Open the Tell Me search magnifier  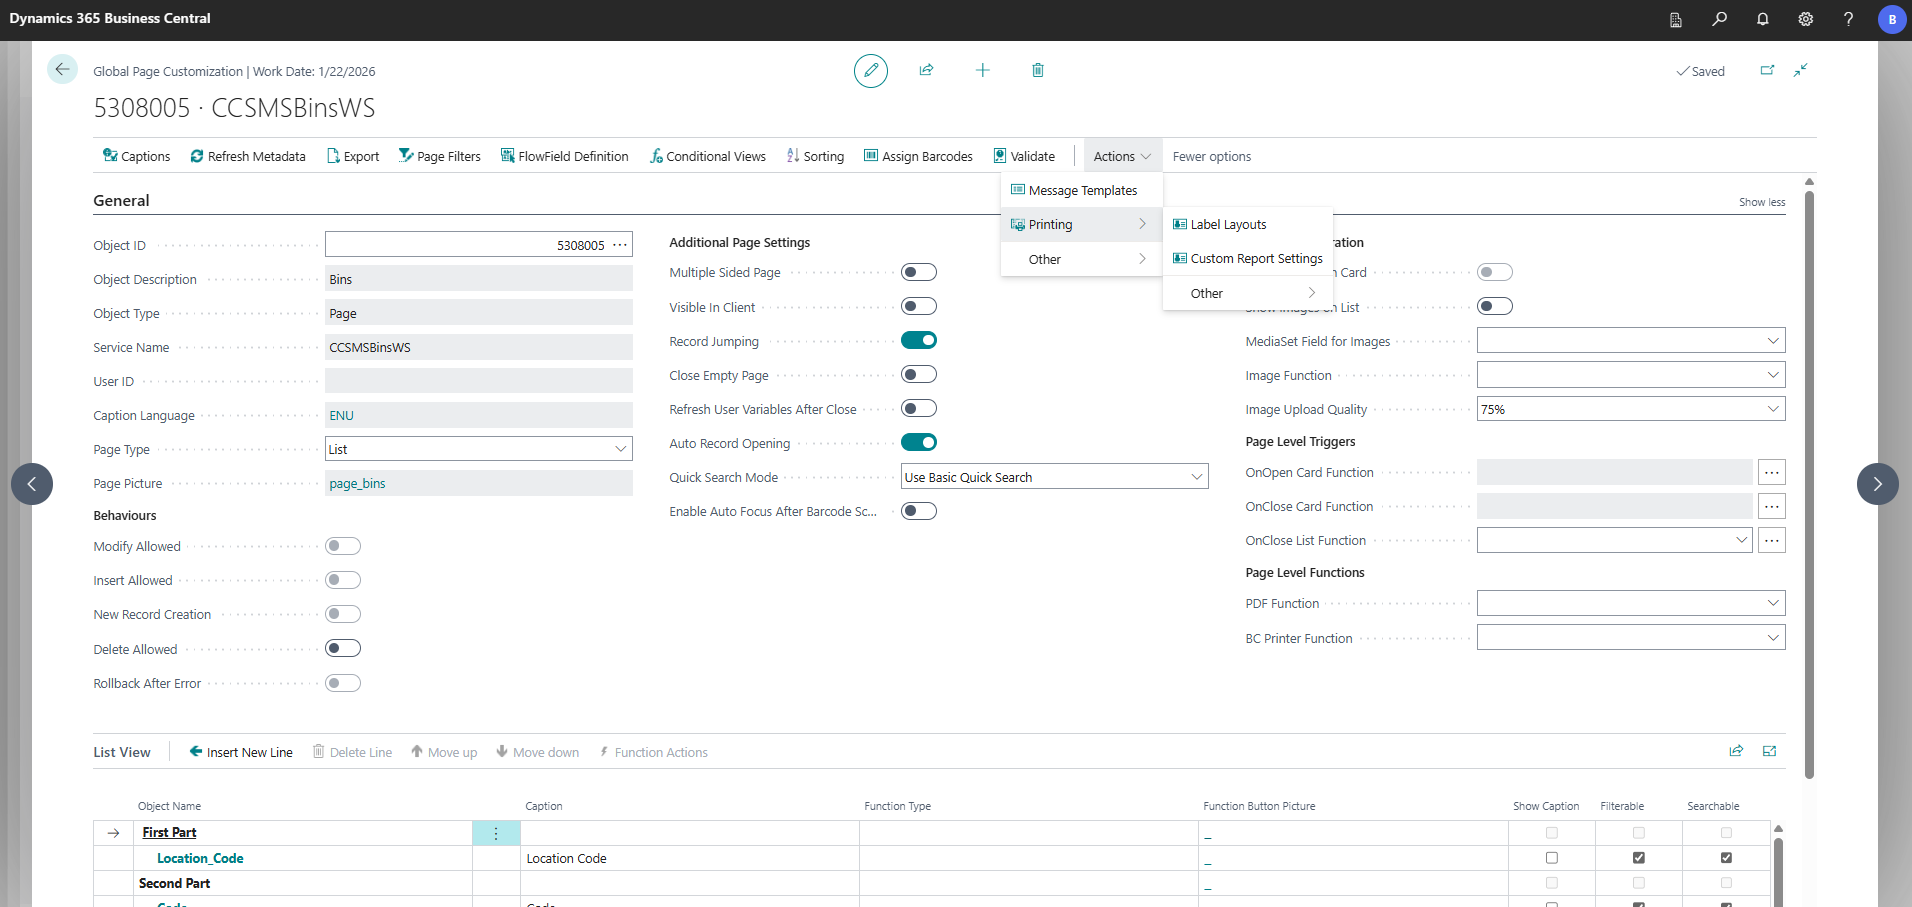coord(1720,19)
